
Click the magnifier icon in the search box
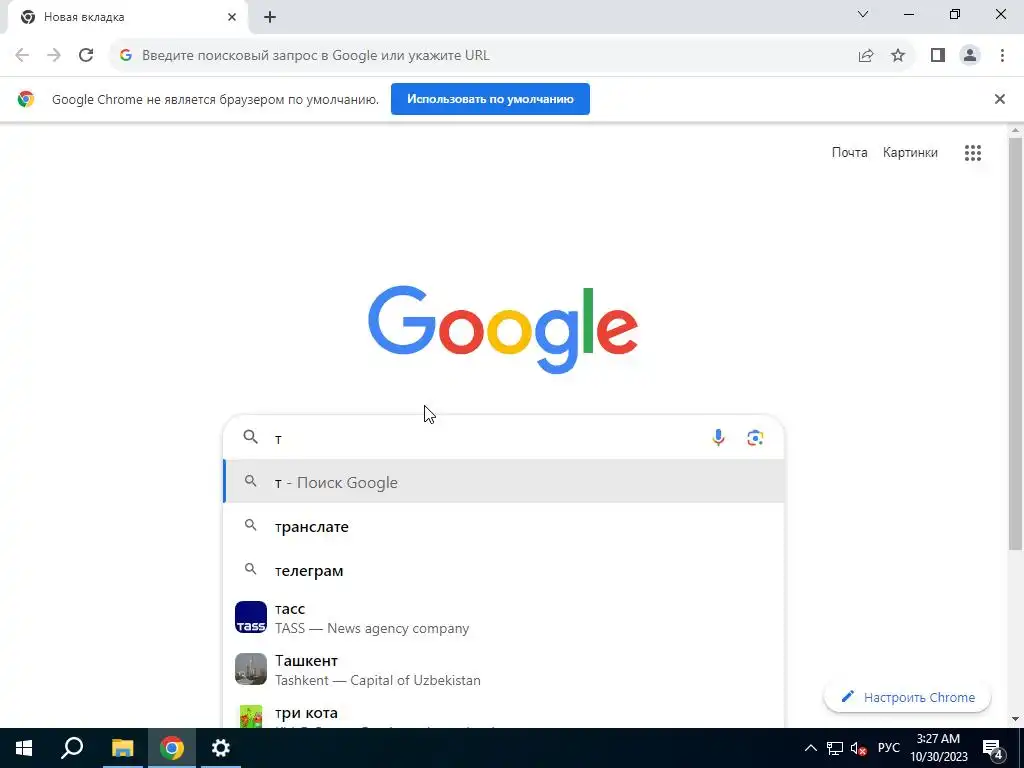(x=251, y=437)
